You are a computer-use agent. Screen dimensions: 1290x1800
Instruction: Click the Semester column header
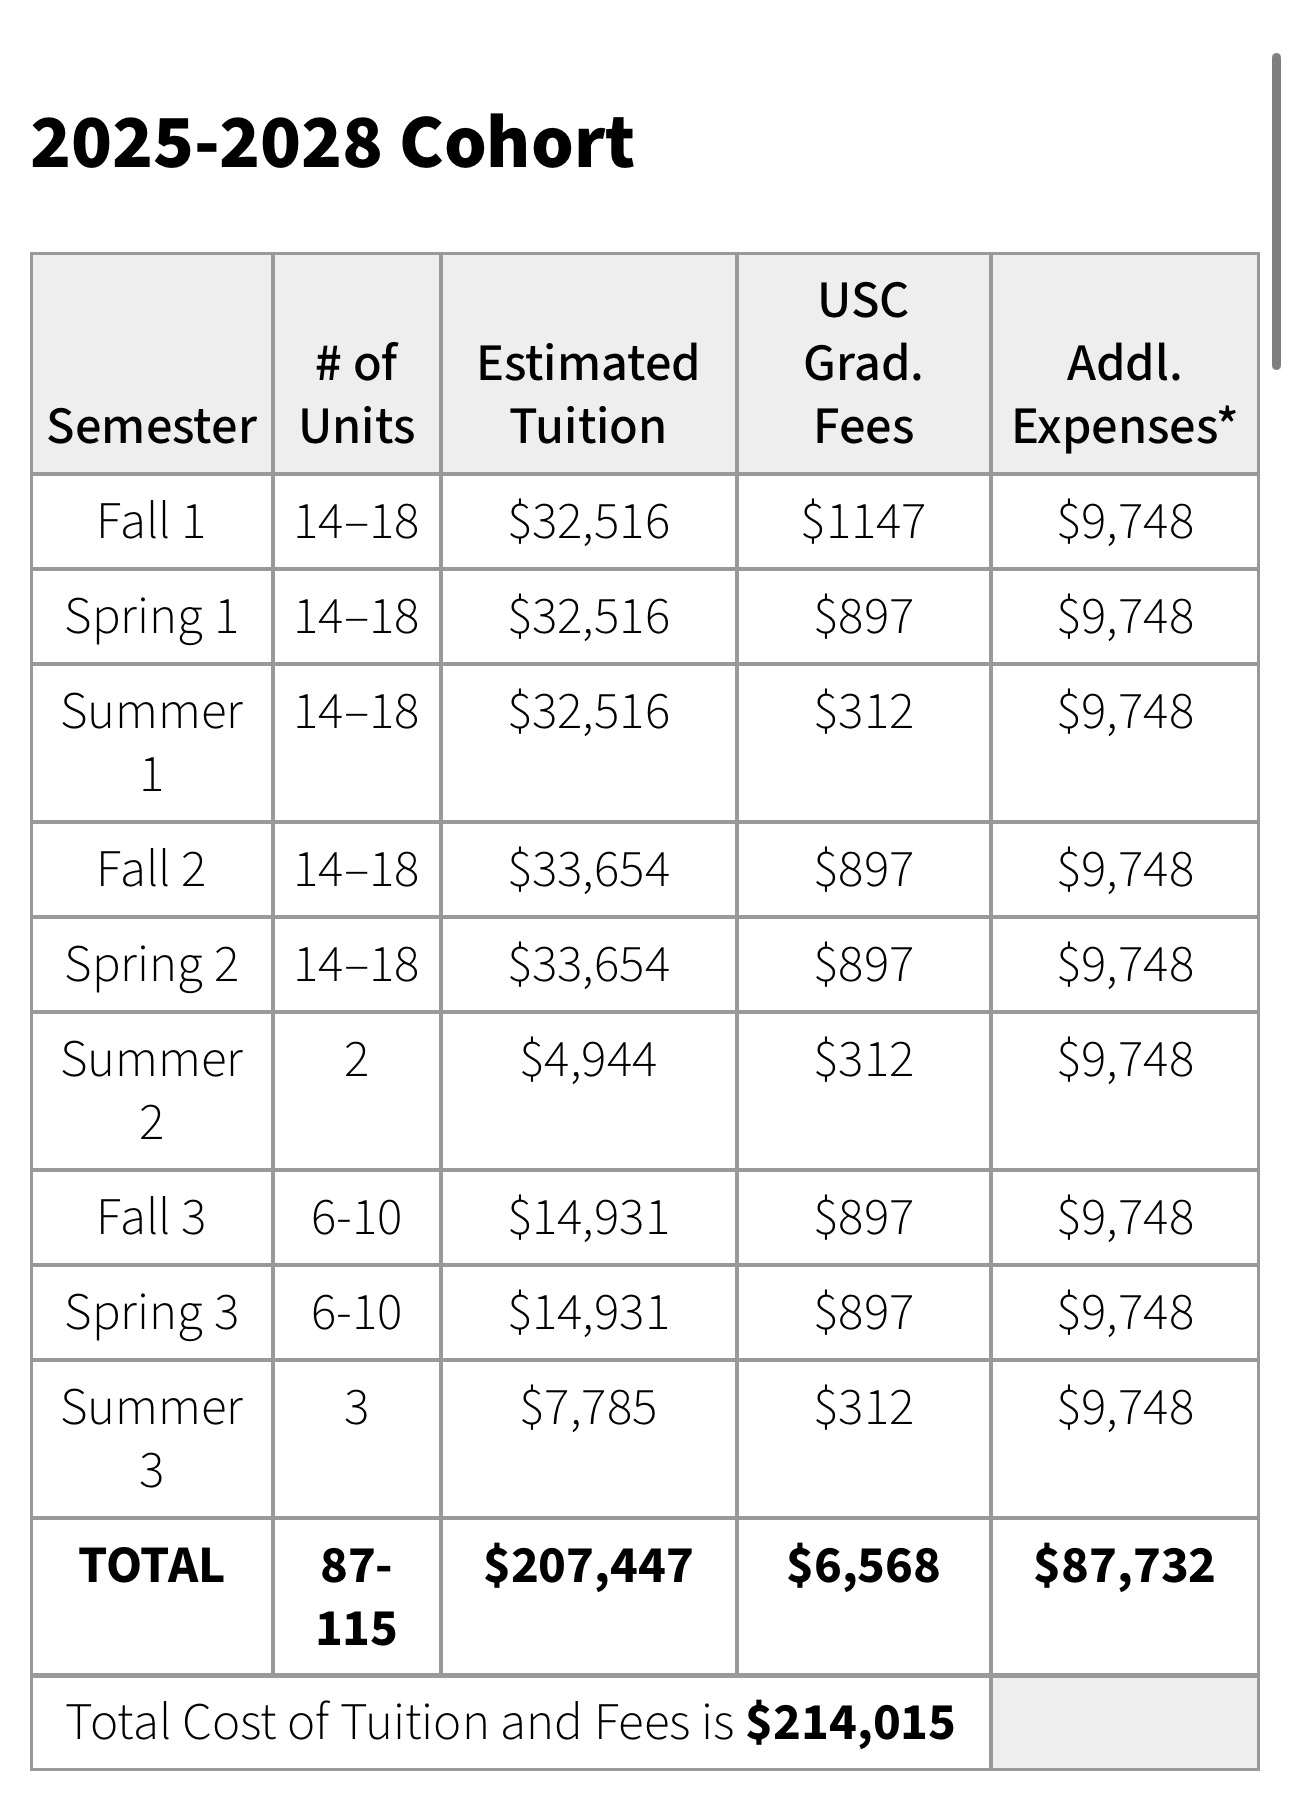click(152, 426)
